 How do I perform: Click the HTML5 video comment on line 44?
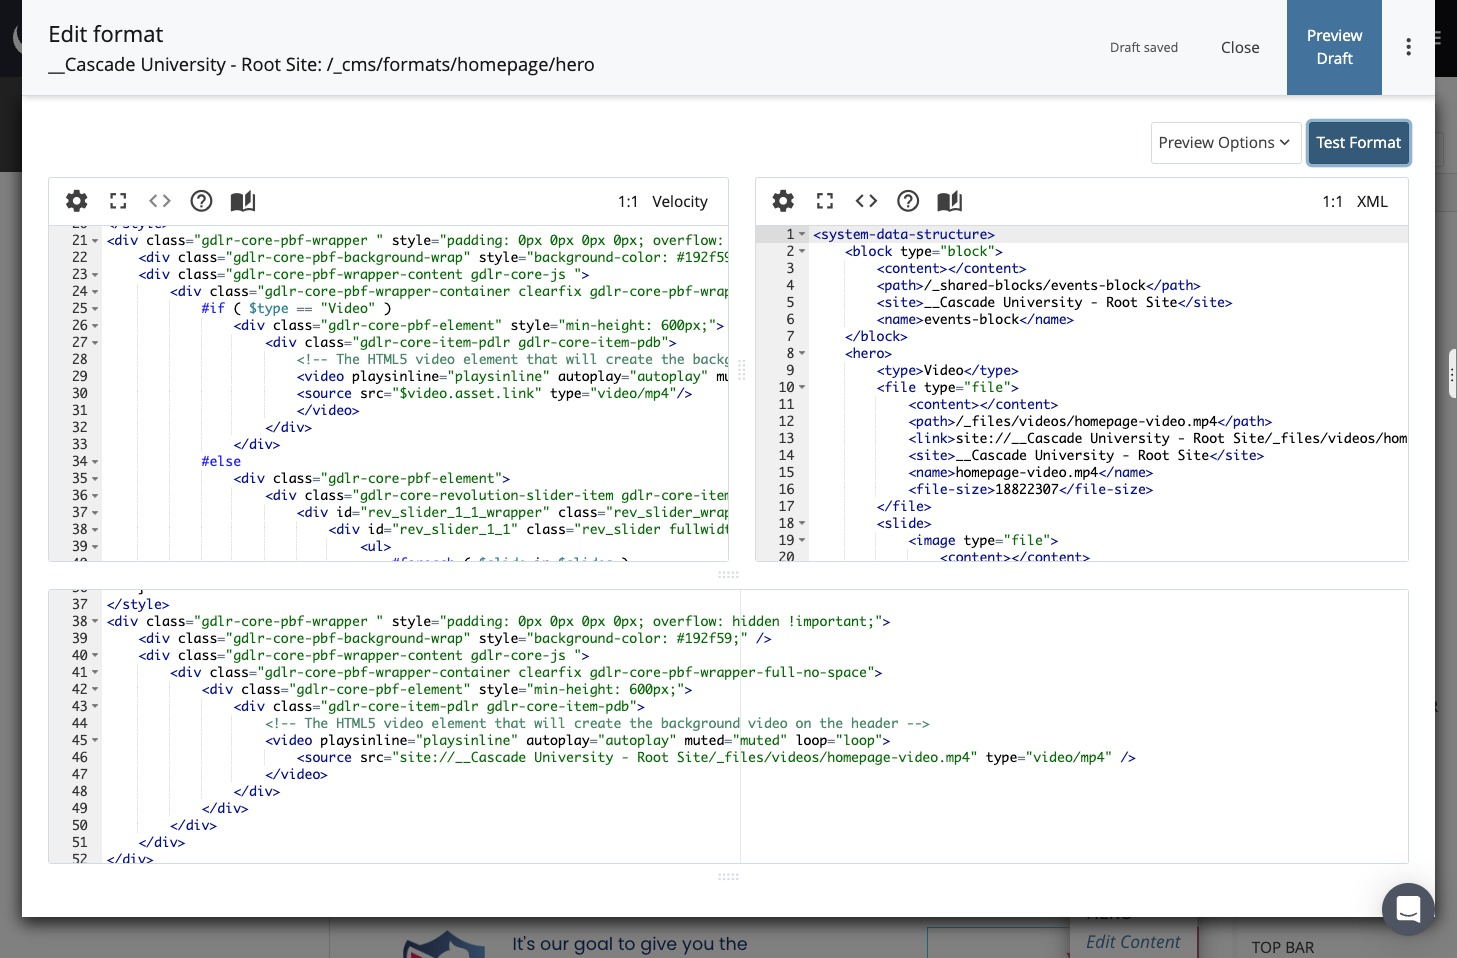(x=597, y=723)
